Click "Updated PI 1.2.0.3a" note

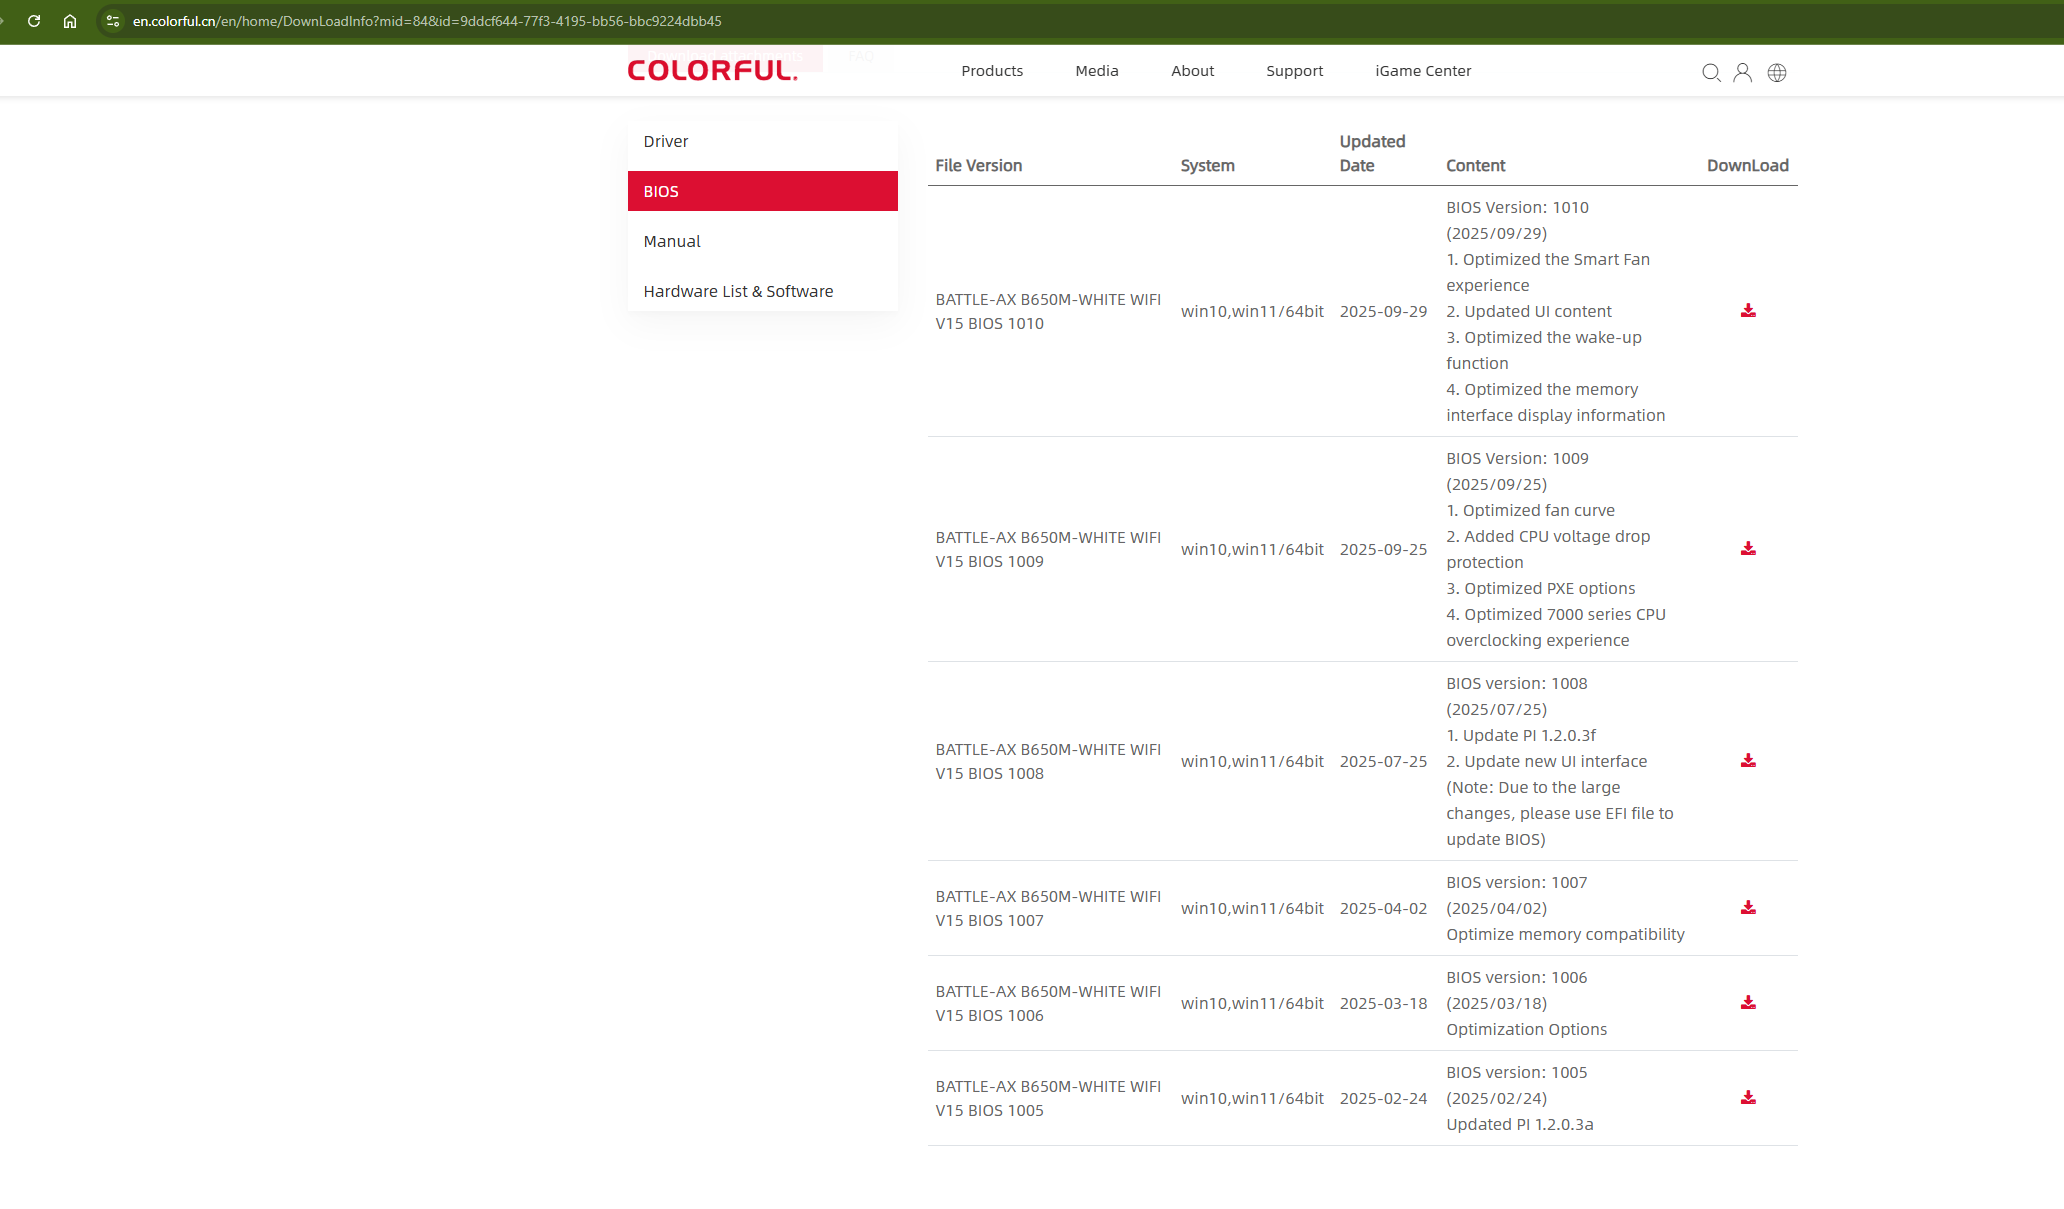point(1520,1125)
